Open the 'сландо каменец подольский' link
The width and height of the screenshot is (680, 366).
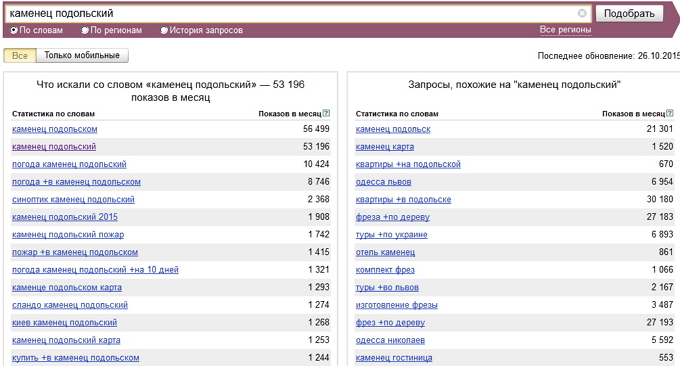[70, 305]
